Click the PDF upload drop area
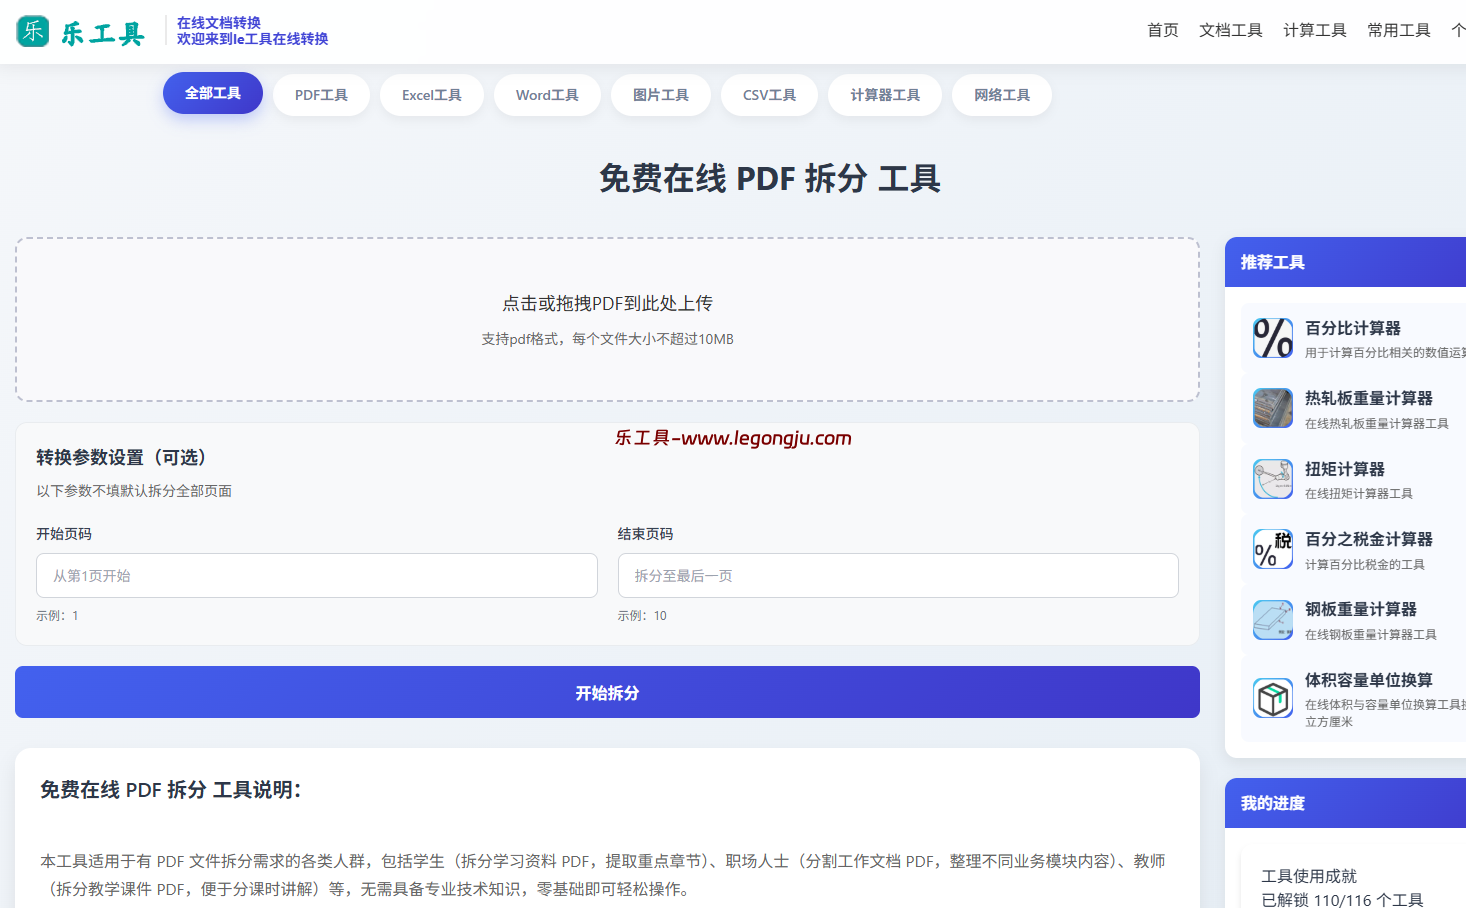The image size is (1466, 908). 606,318
